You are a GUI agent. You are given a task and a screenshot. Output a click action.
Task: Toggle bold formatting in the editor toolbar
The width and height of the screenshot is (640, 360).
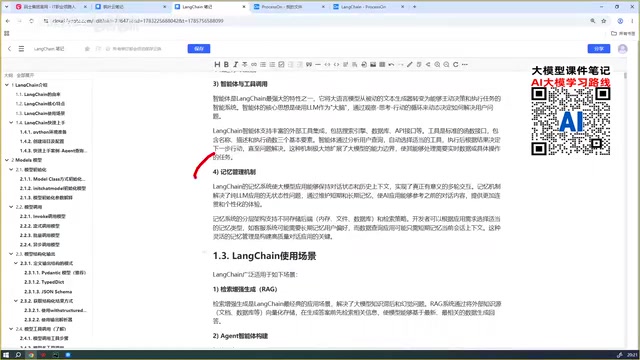coord(226,64)
